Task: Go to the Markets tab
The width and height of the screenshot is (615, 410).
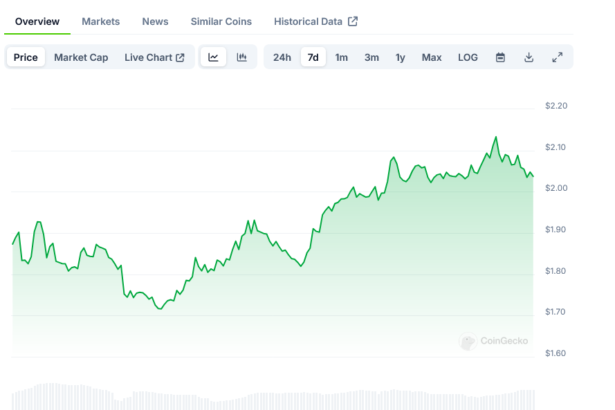Action: tap(101, 21)
